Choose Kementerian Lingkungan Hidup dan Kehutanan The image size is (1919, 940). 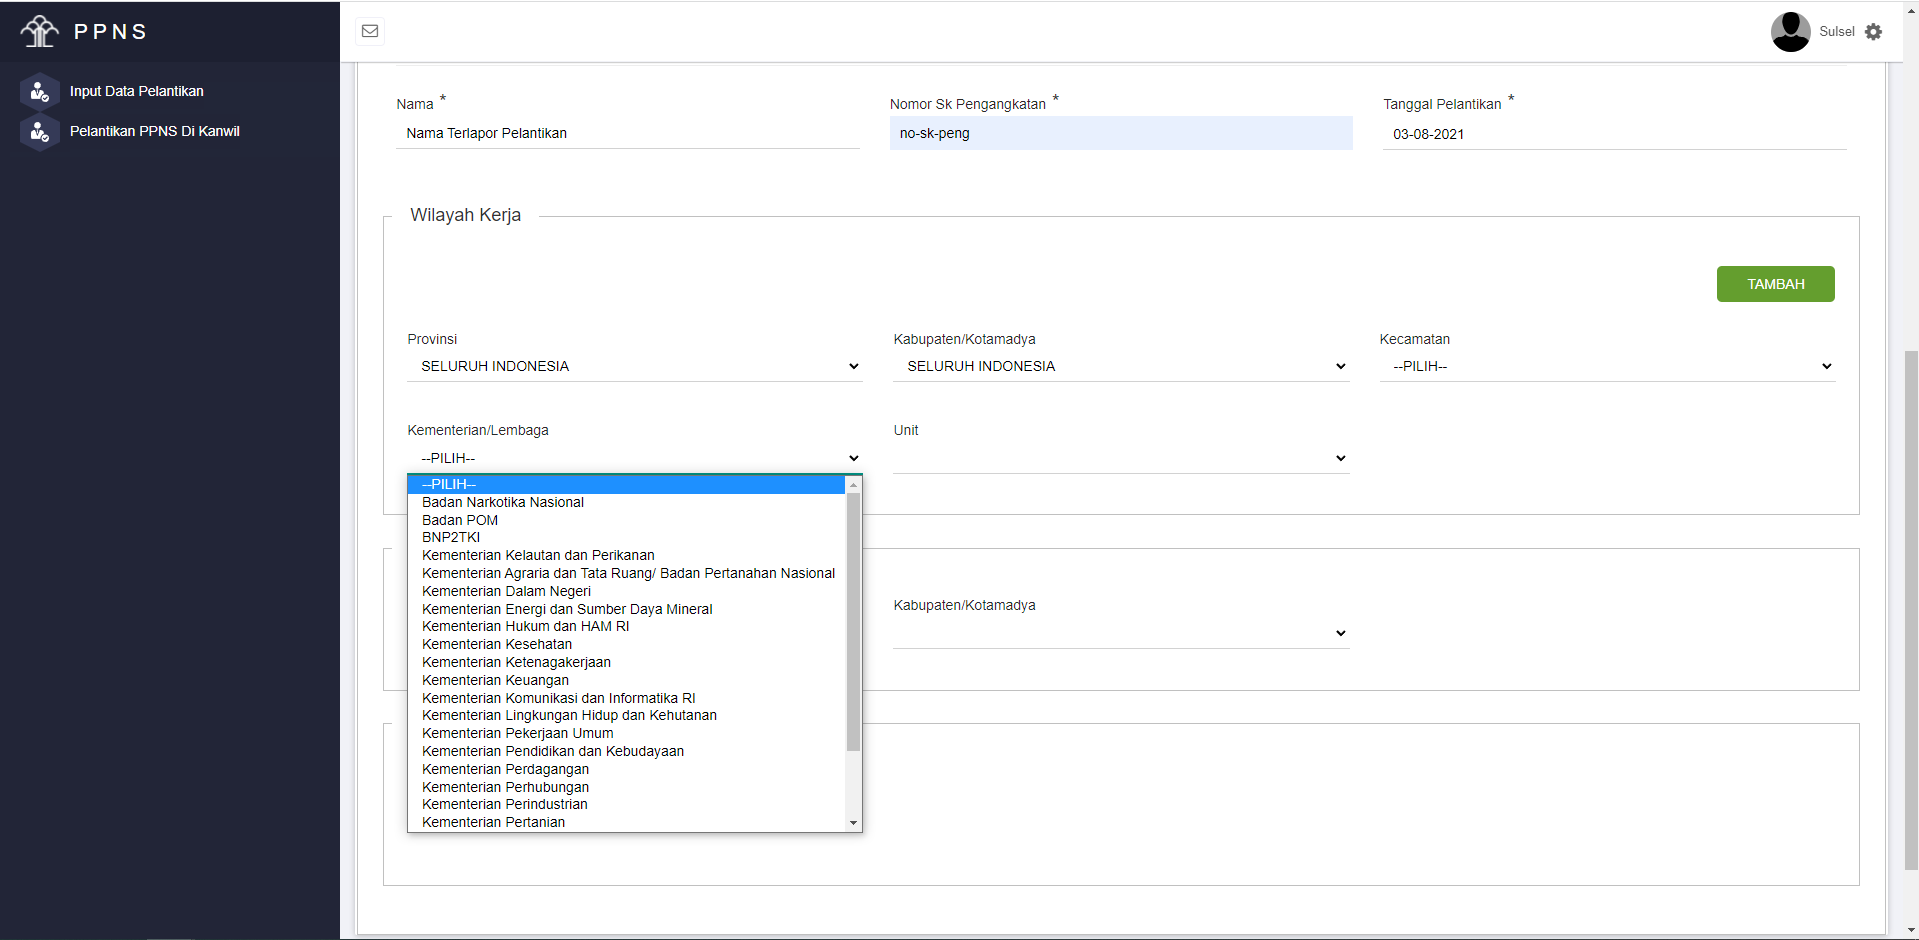[627, 715]
